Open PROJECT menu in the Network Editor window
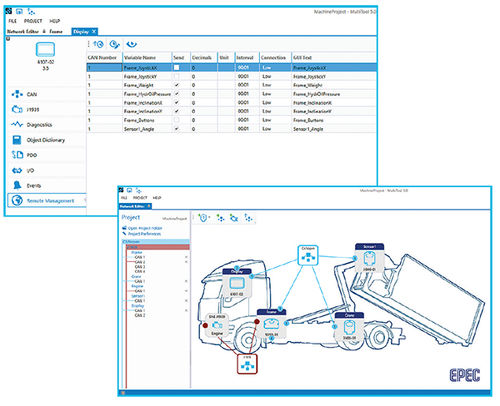Viewport: 500px width, 406px height. [x=140, y=198]
